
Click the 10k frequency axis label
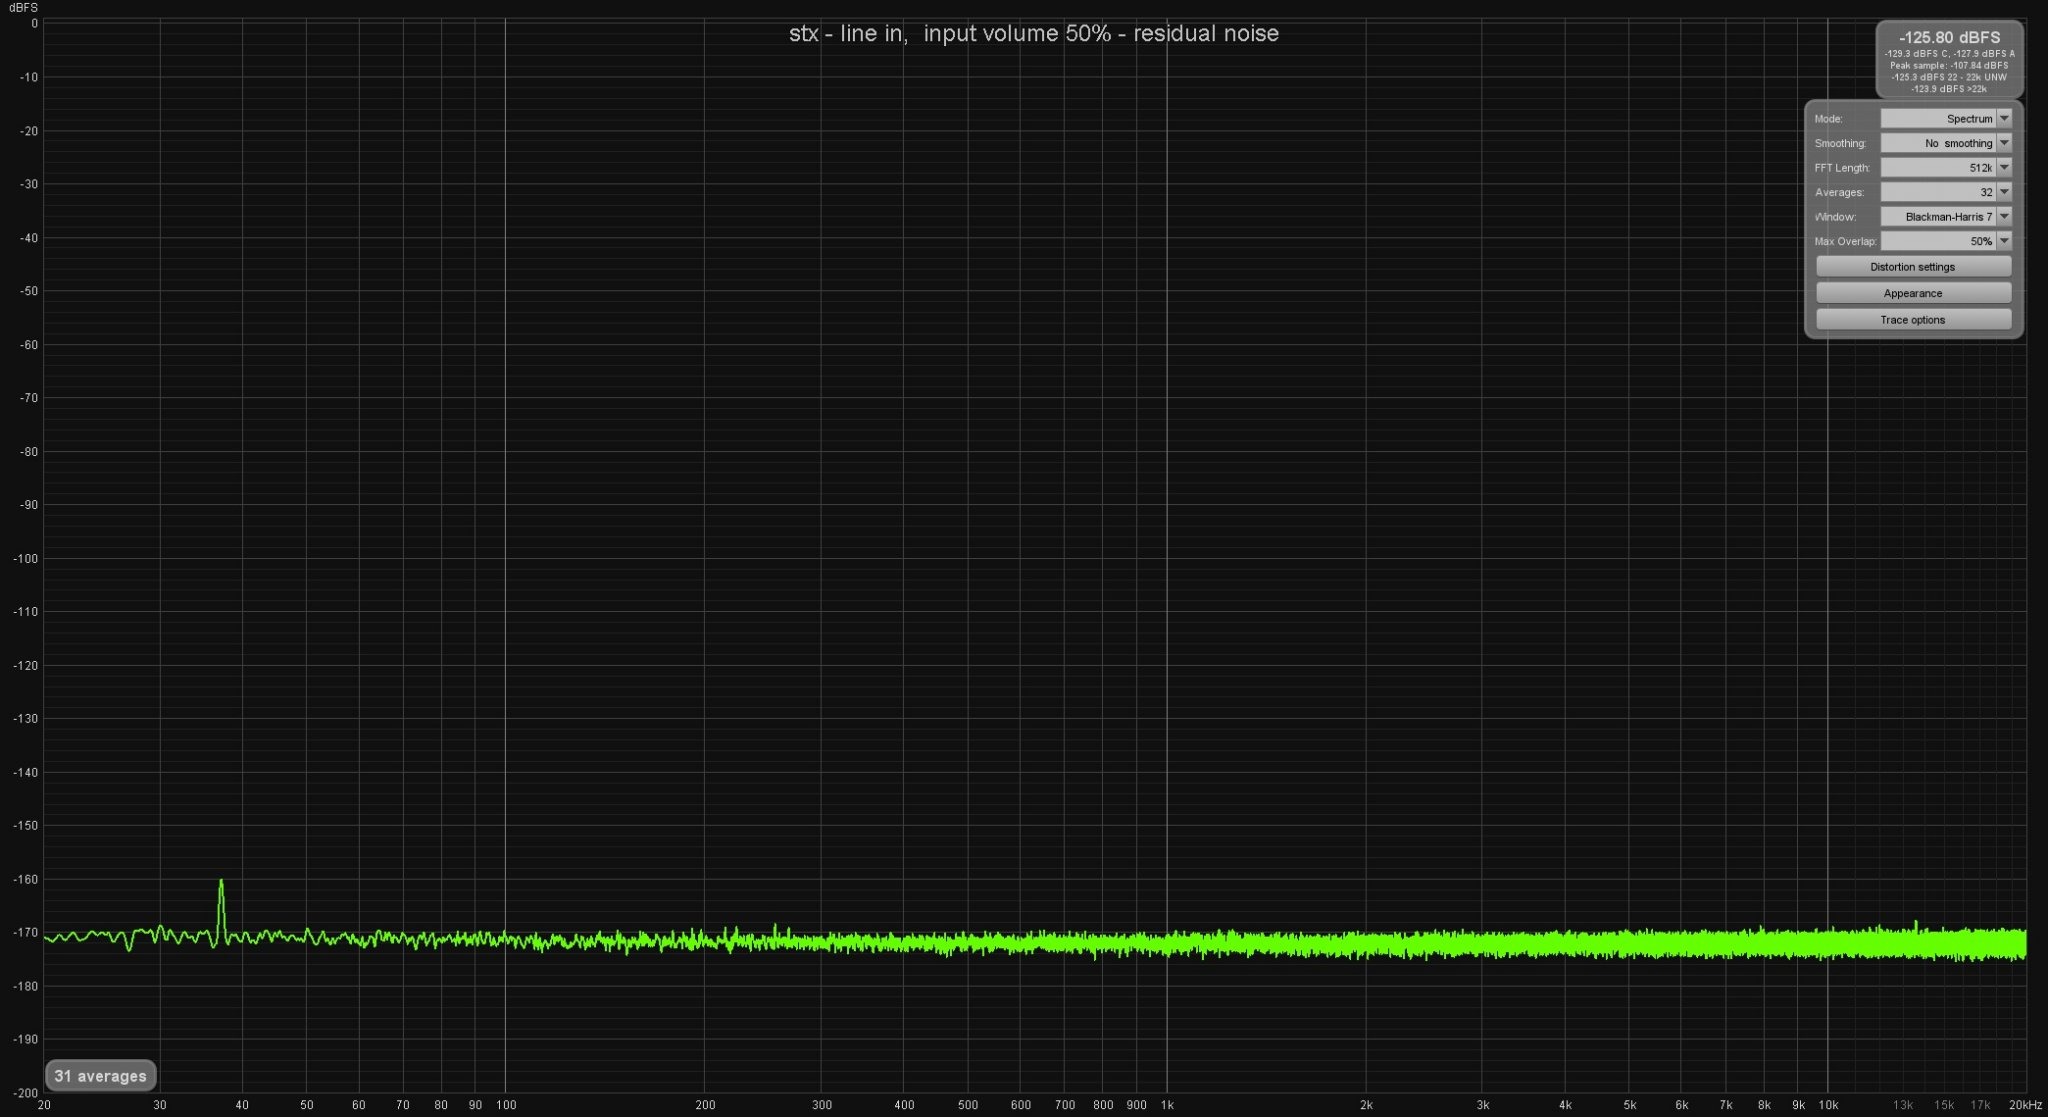[x=1828, y=1105]
